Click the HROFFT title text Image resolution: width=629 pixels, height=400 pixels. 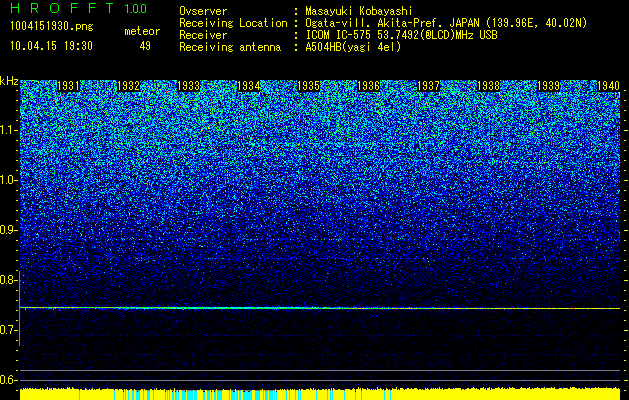[x=62, y=8]
